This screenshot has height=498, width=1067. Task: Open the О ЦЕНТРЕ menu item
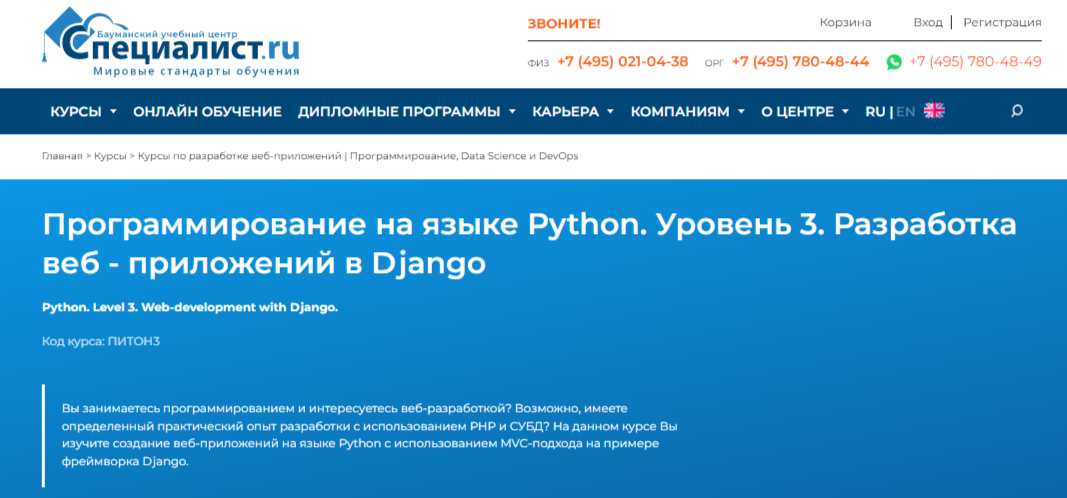(798, 112)
